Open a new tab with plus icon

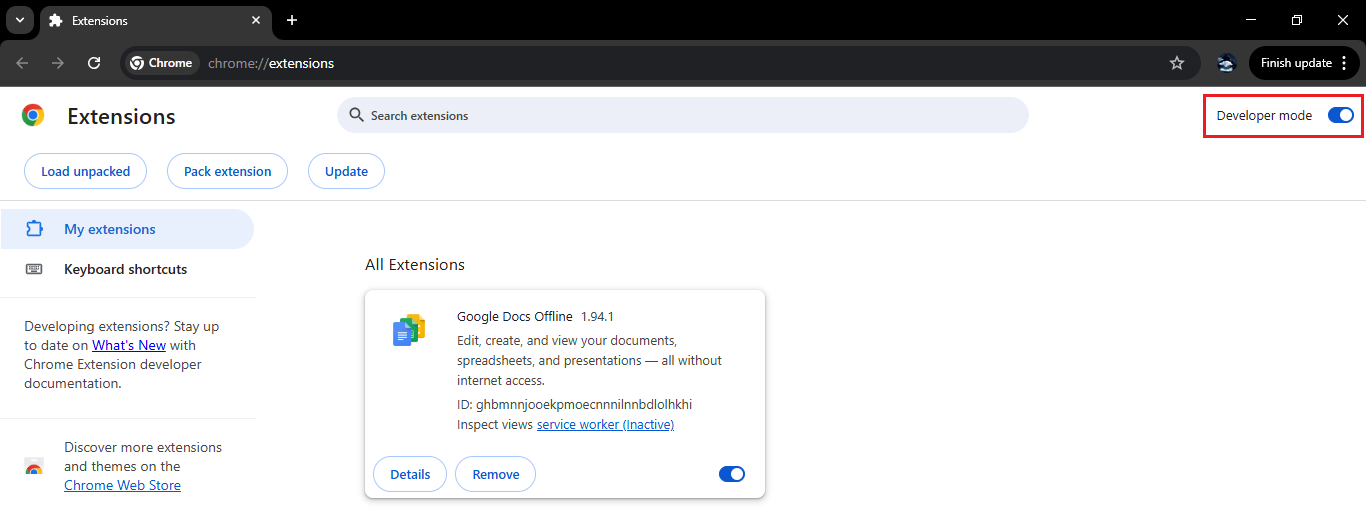(292, 20)
